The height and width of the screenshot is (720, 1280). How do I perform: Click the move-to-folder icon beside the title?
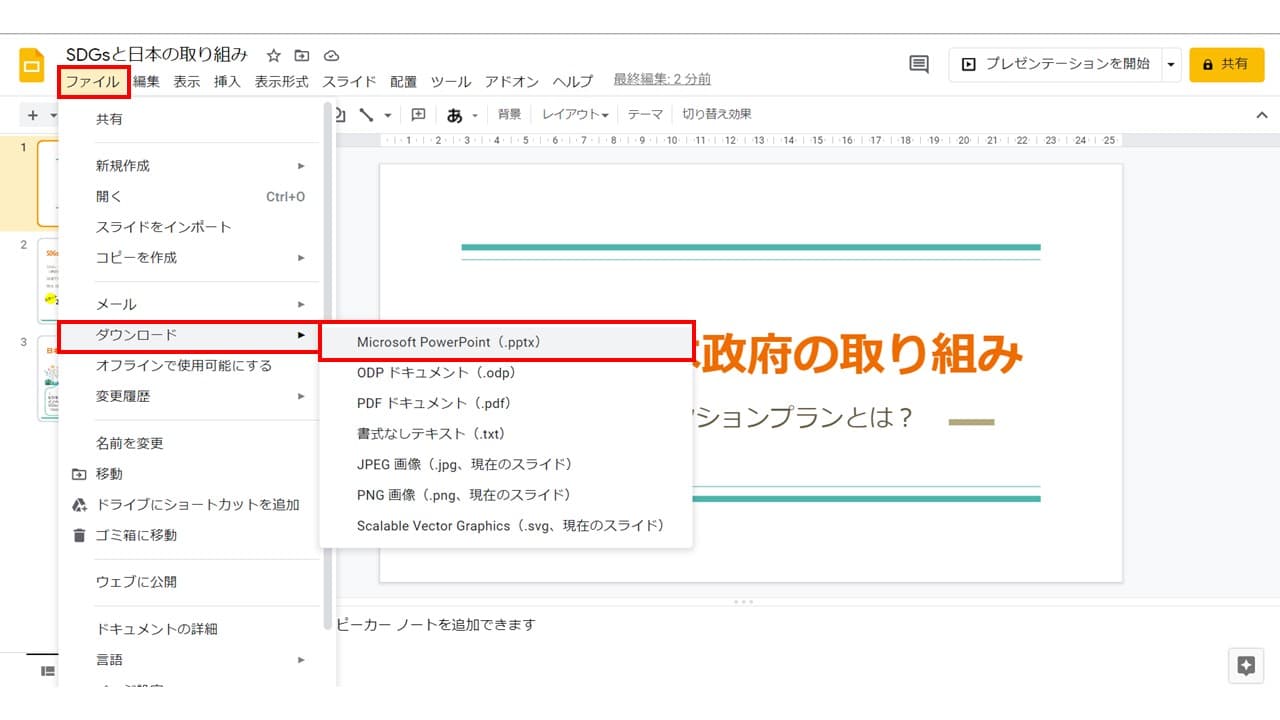coord(302,56)
